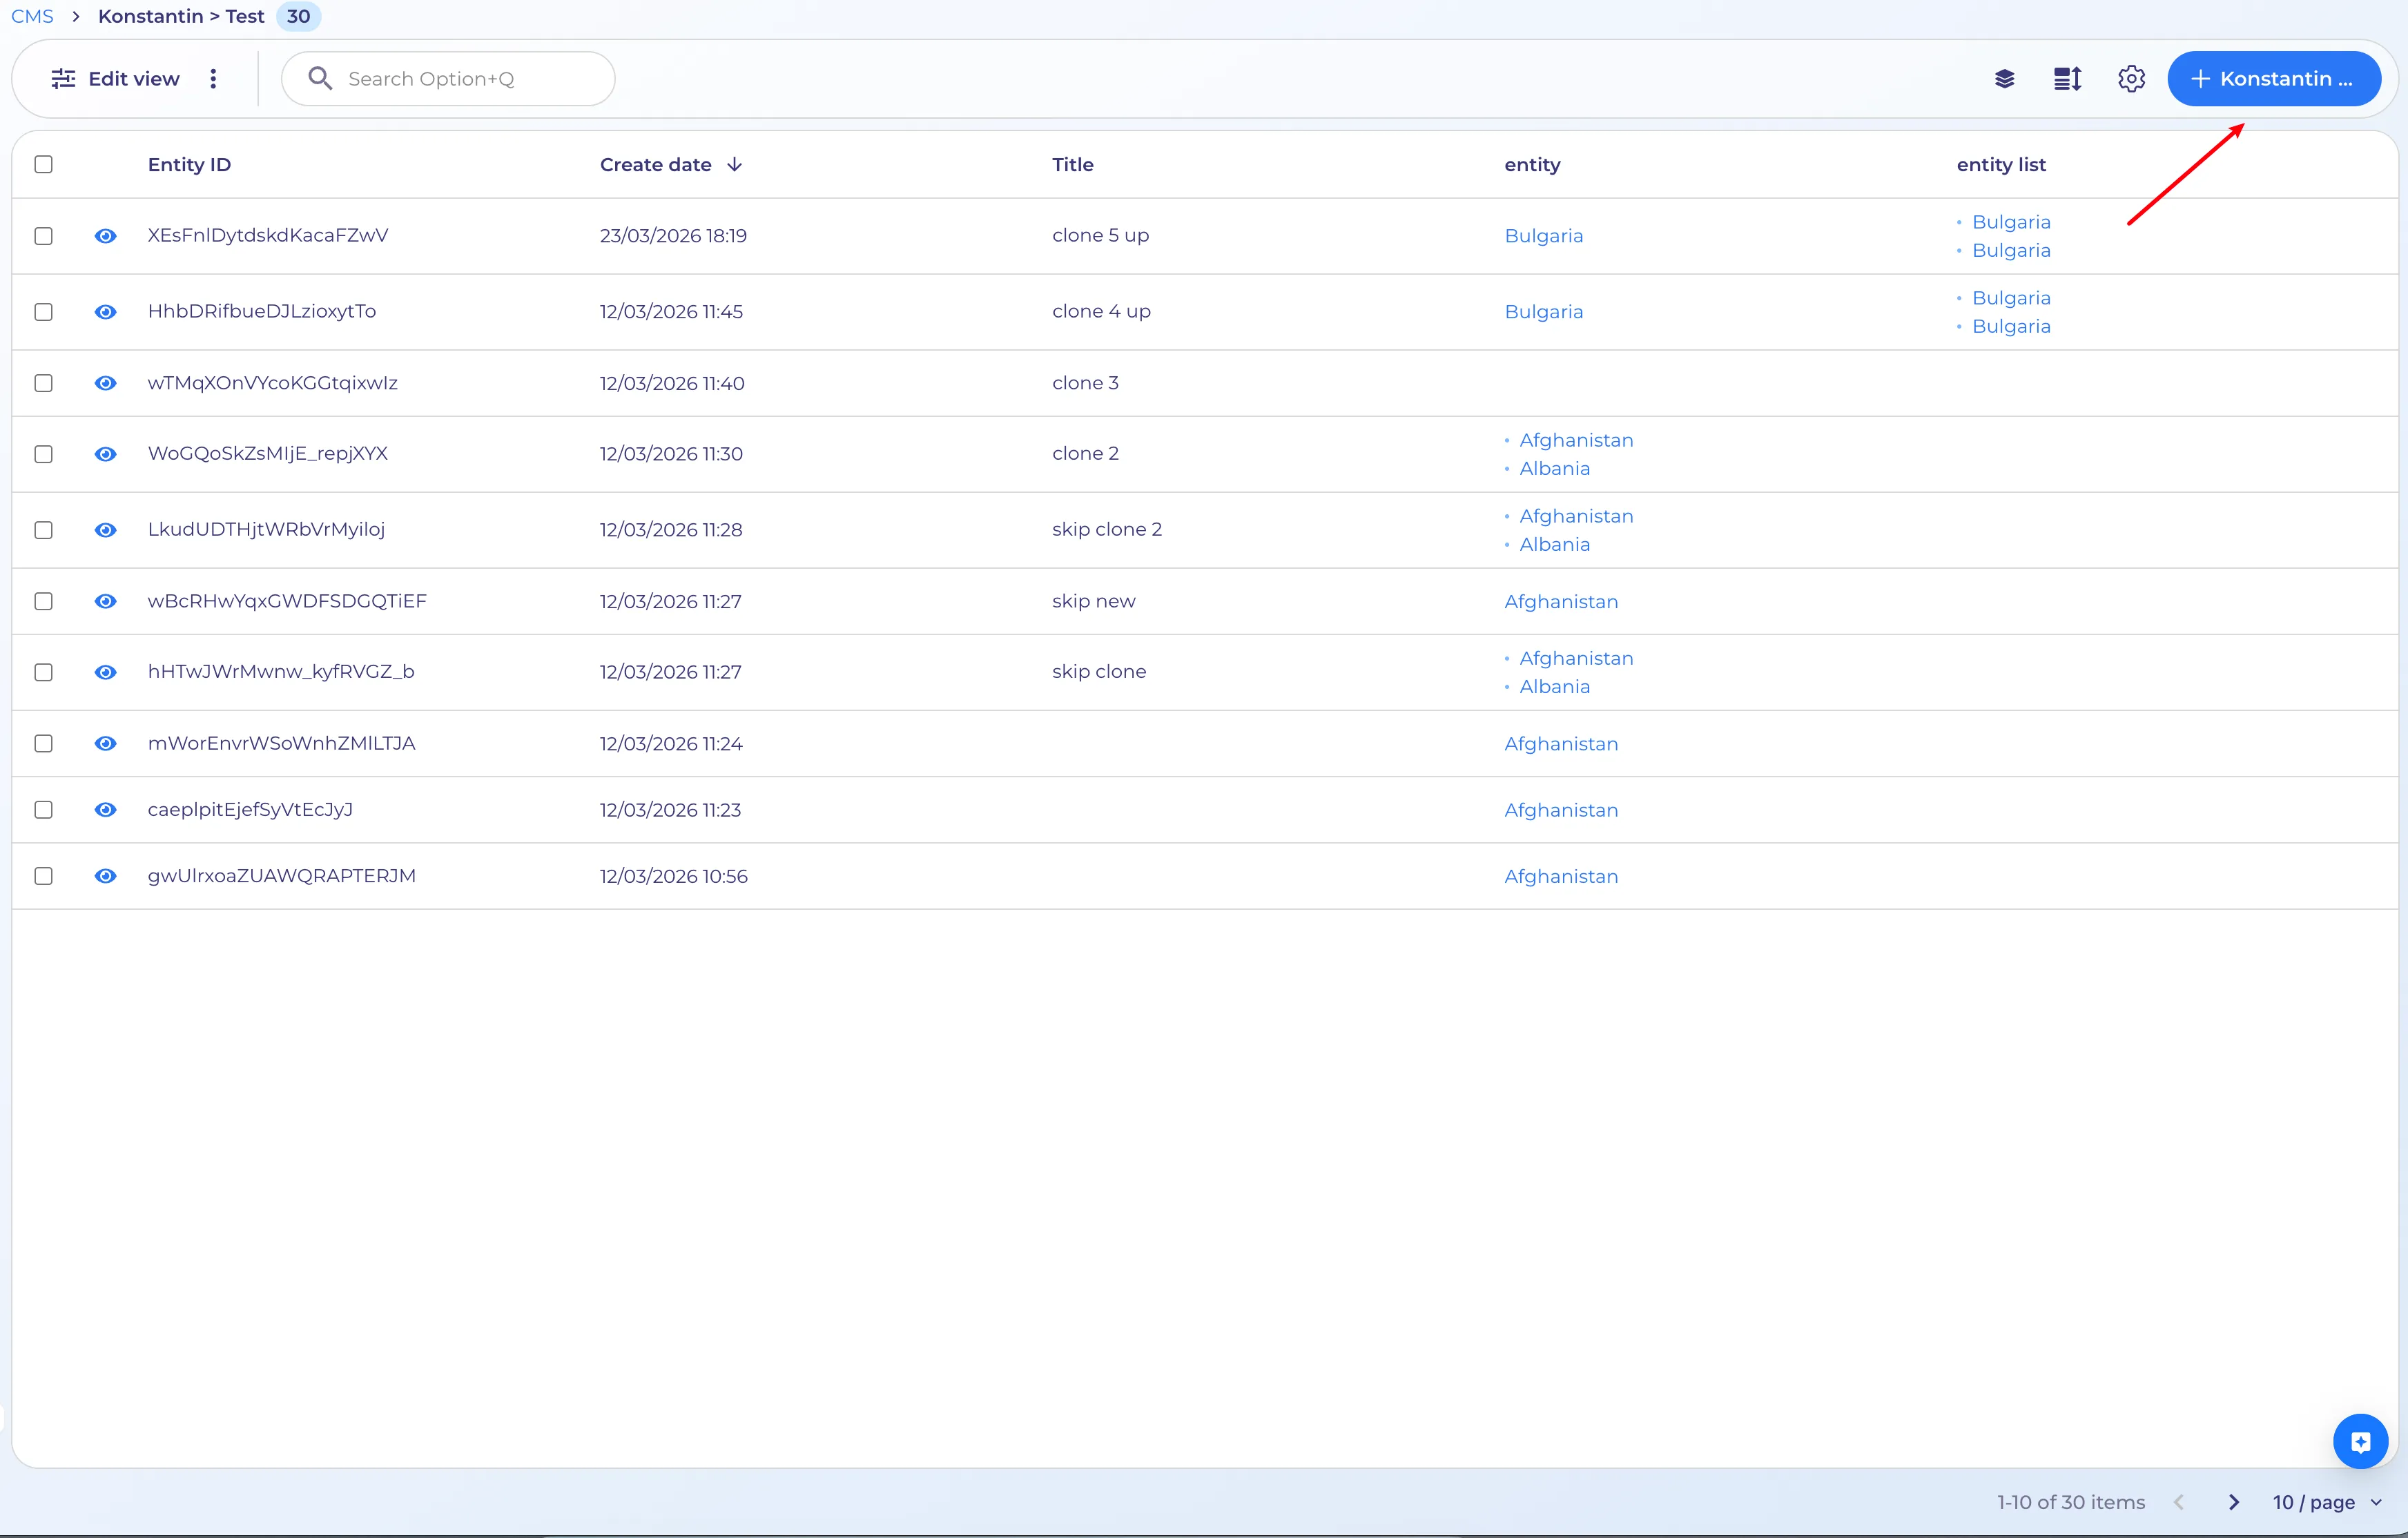Open Bulgaria entity link in clone 5 up row
Image resolution: width=2408 pixels, height=1538 pixels.
tap(1543, 236)
